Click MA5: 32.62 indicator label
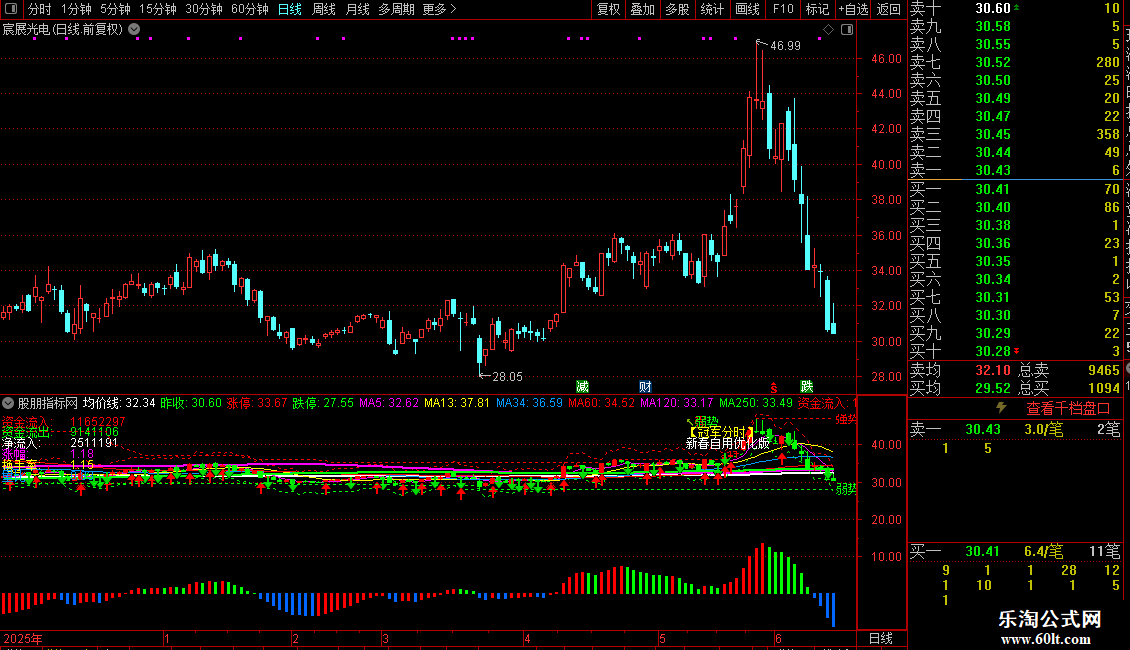Viewport: 1130px width, 650px height. click(x=388, y=403)
